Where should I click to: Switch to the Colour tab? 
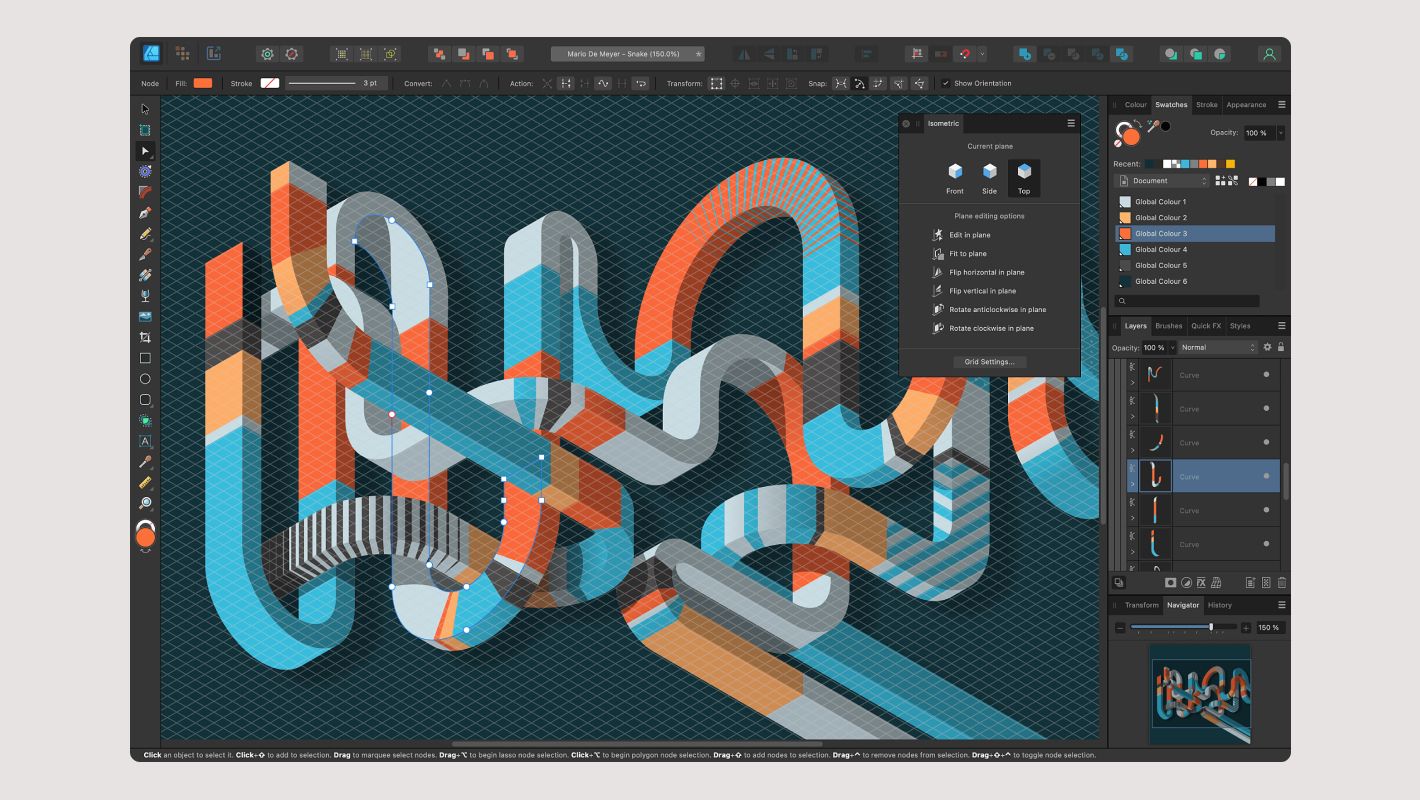[x=1136, y=104]
